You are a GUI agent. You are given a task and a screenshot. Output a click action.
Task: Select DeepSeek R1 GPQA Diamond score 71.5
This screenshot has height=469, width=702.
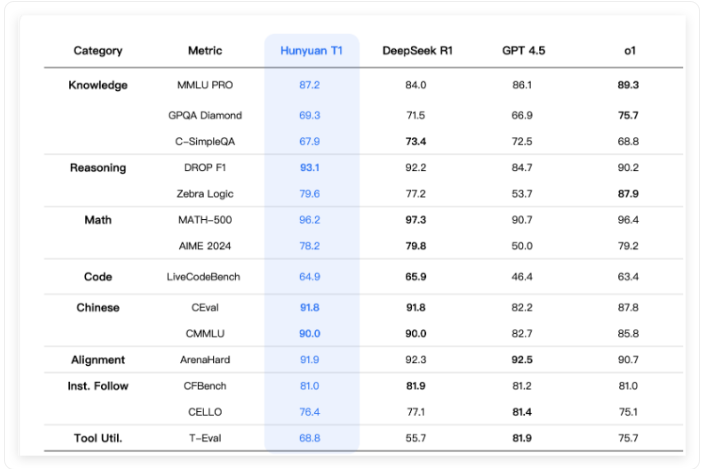pyautogui.click(x=415, y=115)
